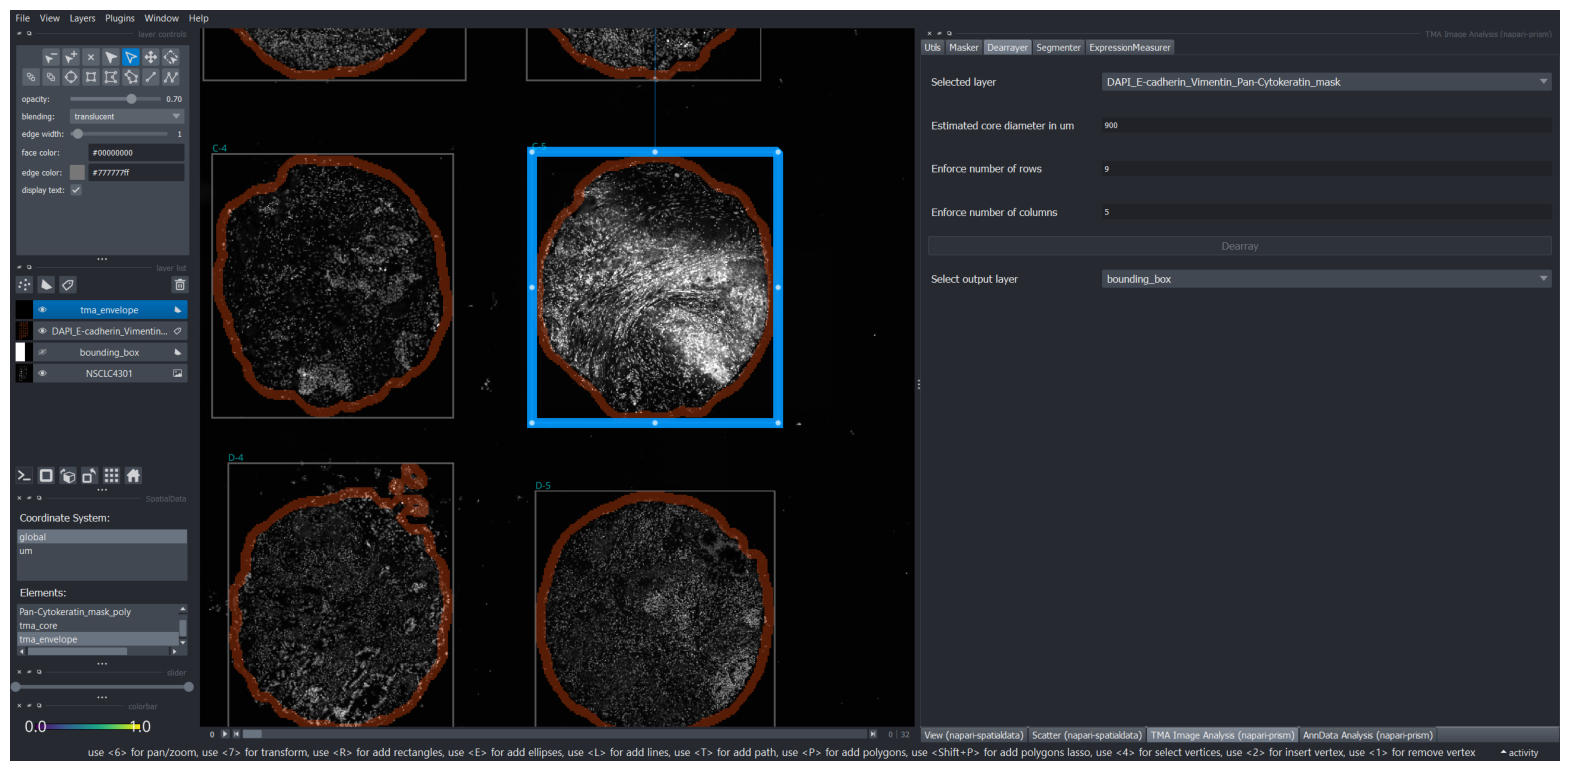Image resolution: width=1570 pixels, height=771 pixels.
Task: Open the File menu
Action: coord(23,18)
